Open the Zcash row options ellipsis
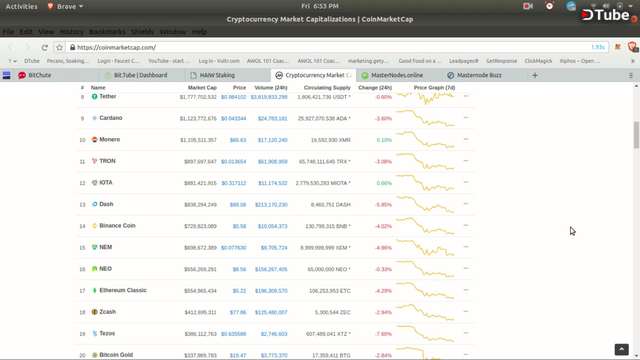This screenshot has height=360, width=640. 466,311
